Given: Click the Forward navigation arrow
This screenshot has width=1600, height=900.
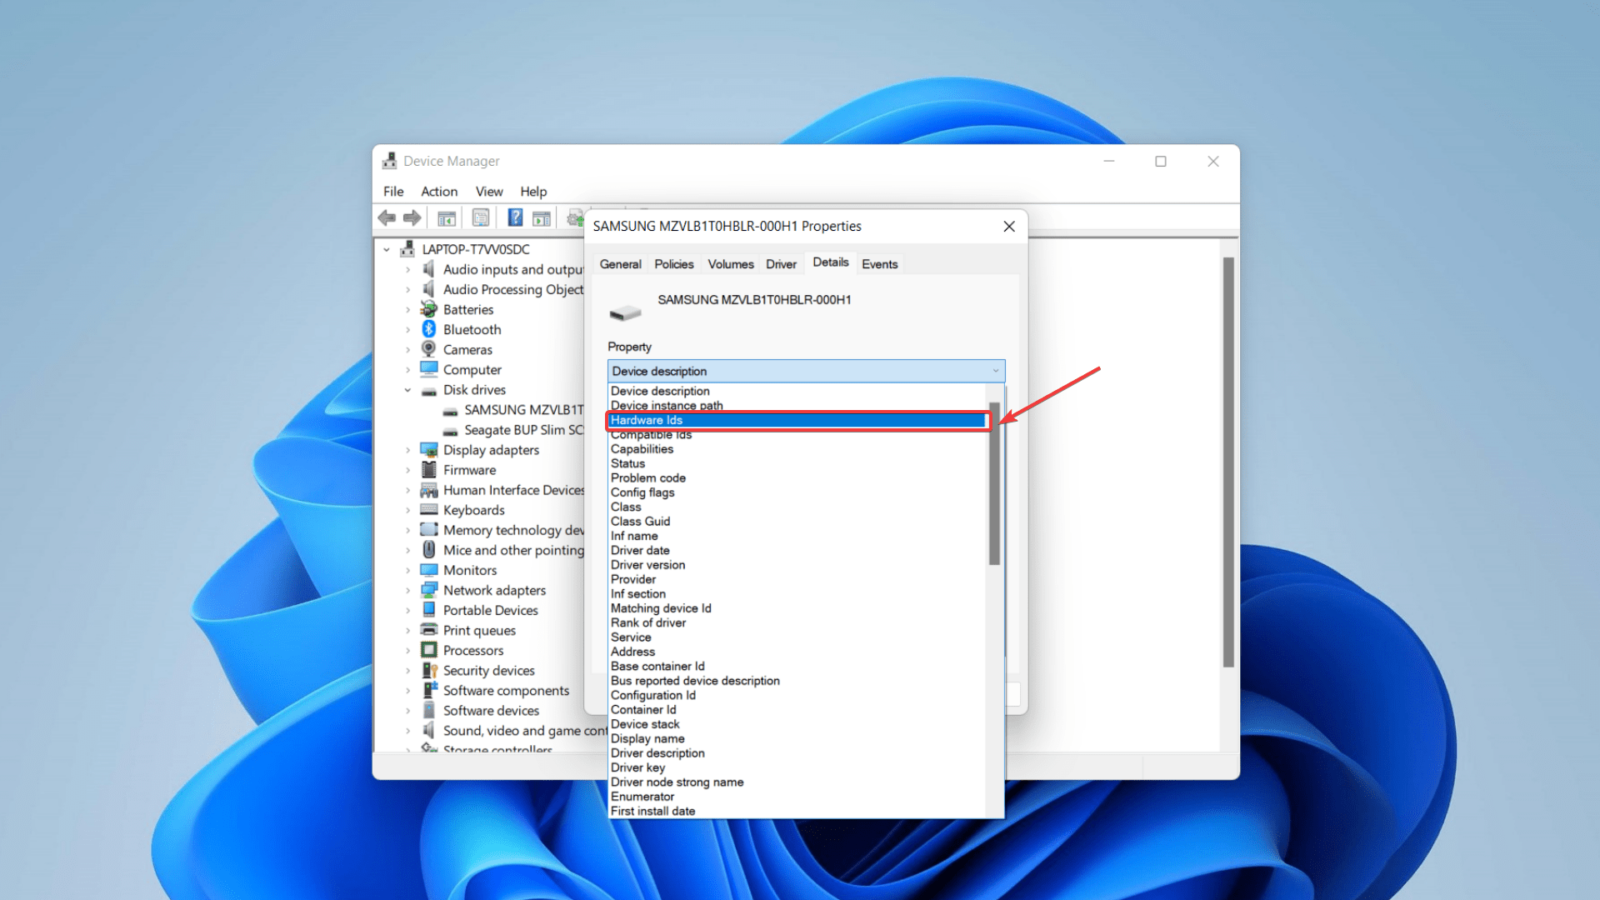Looking at the screenshot, I should [x=412, y=217].
